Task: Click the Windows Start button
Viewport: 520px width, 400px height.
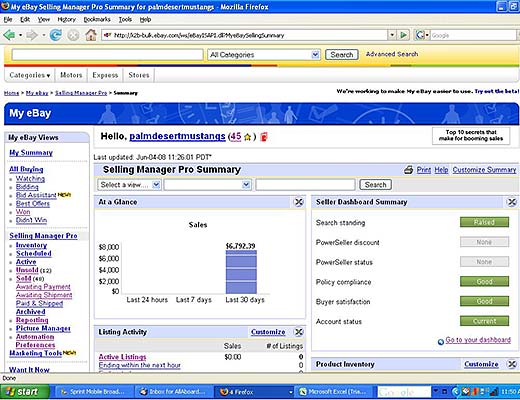Action: coord(25,392)
